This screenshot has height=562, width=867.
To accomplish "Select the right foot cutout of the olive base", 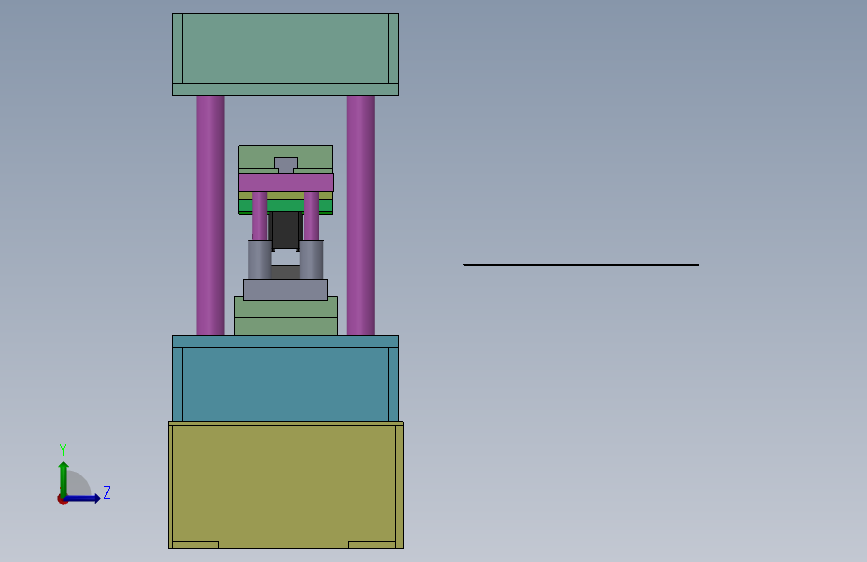I will point(372,545).
